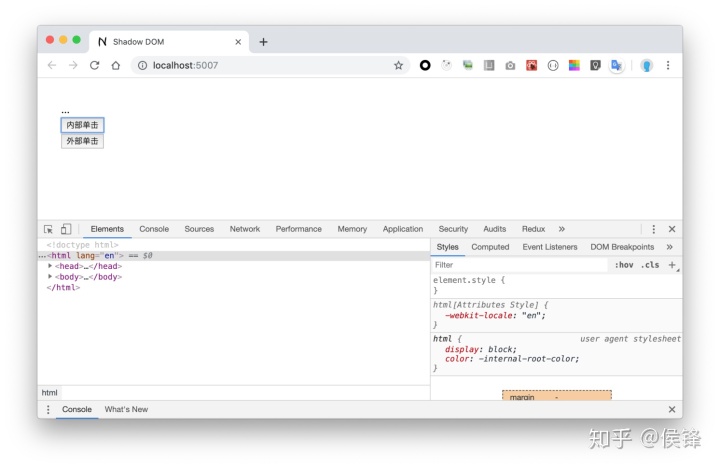Select the html lang="en" element row
This screenshot has width=720, height=468.
(x=234, y=255)
